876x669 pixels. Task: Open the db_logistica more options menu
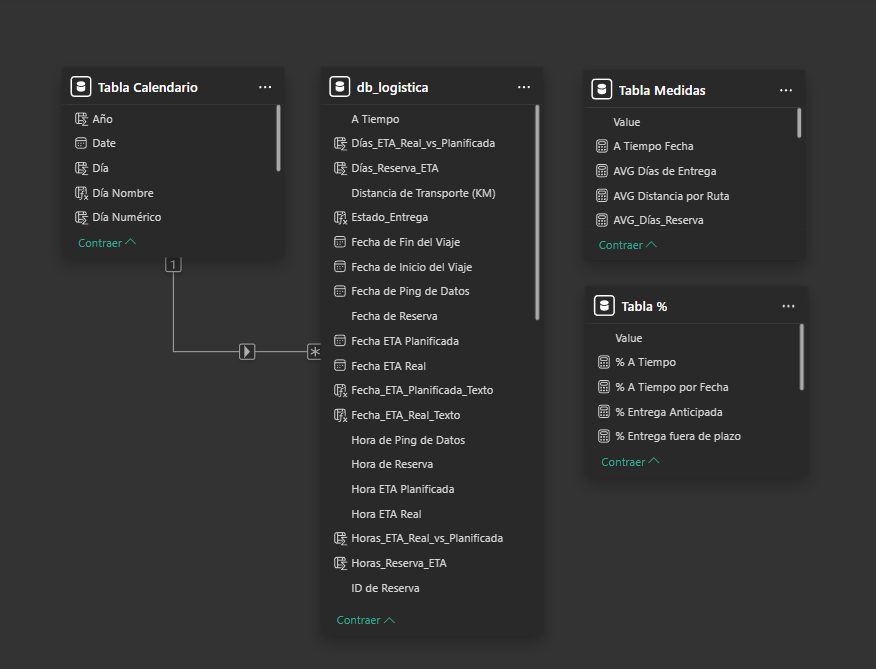click(x=523, y=87)
